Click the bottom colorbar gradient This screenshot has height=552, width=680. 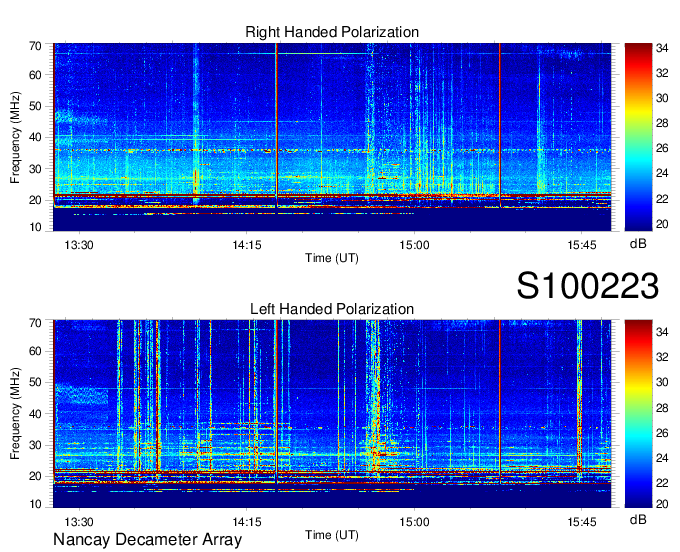(638, 414)
